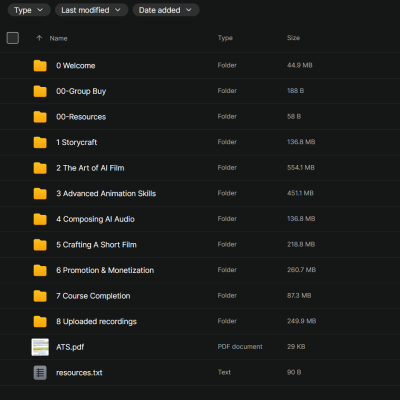Click the "188 B" size value

[295, 91]
